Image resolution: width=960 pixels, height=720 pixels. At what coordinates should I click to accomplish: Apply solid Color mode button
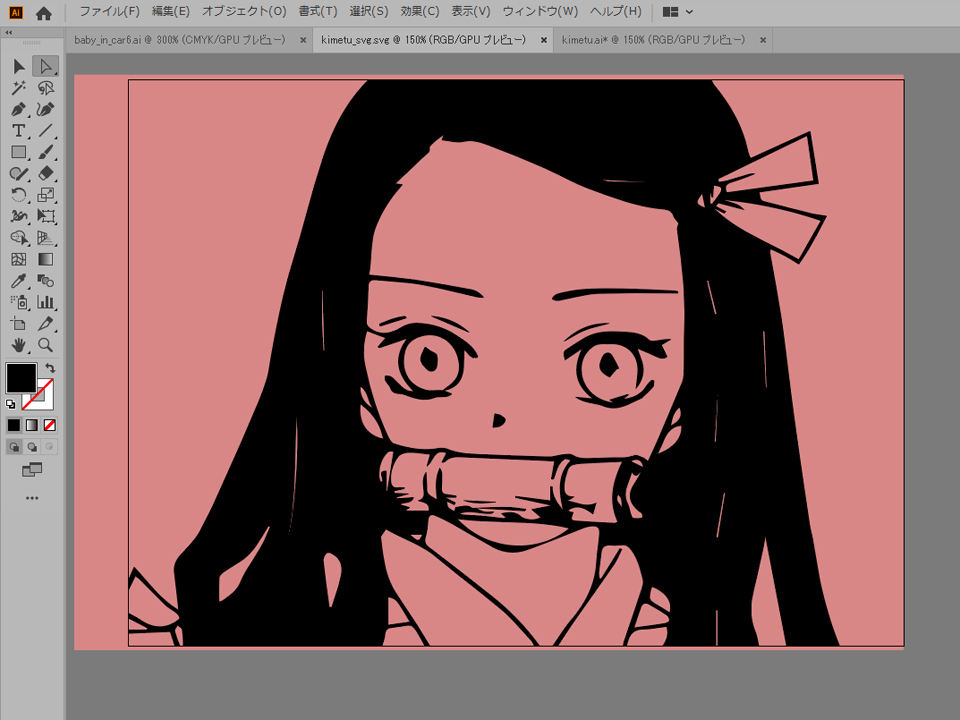13,425
